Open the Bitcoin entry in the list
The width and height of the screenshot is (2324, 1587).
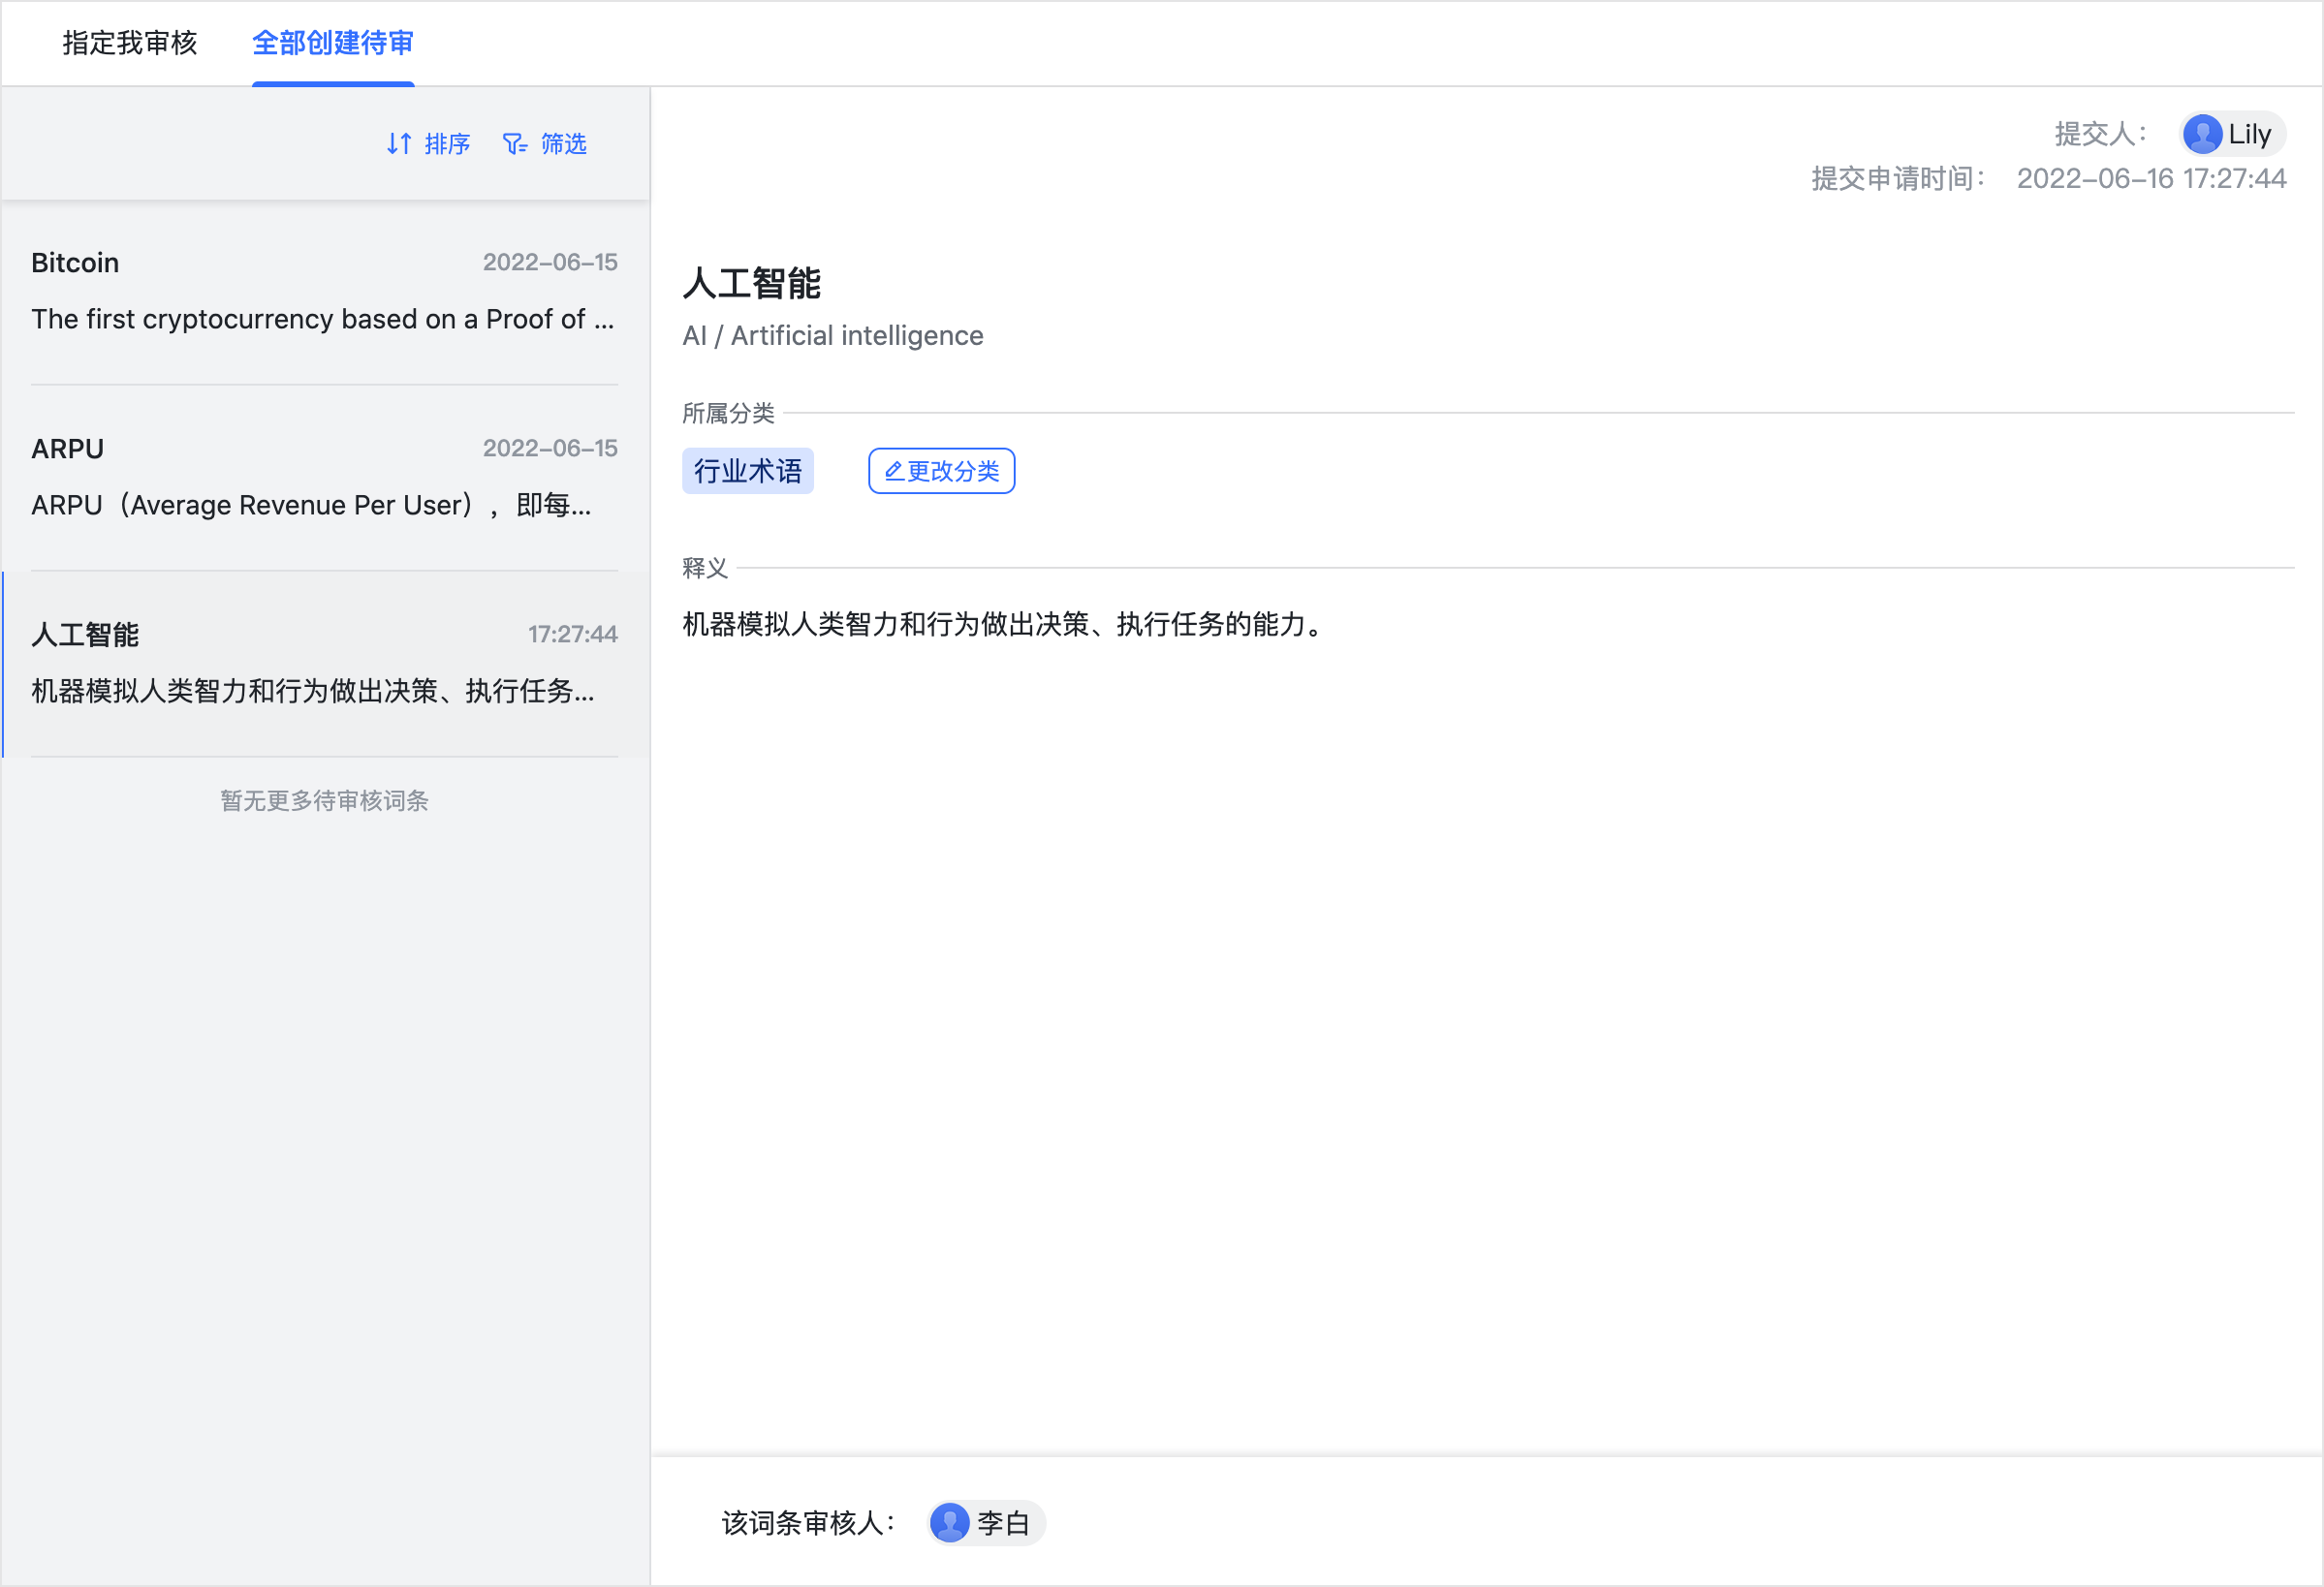coord(324,292)
